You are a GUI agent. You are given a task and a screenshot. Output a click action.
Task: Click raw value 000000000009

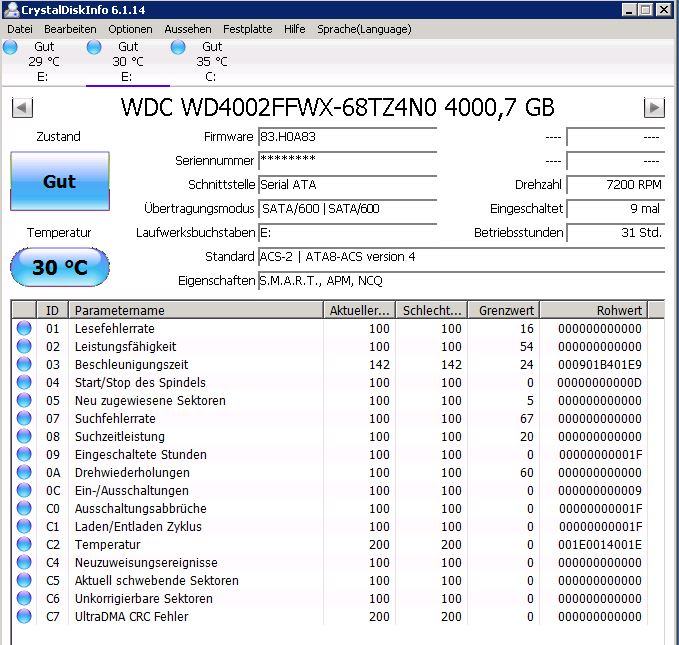click(599, 491)
